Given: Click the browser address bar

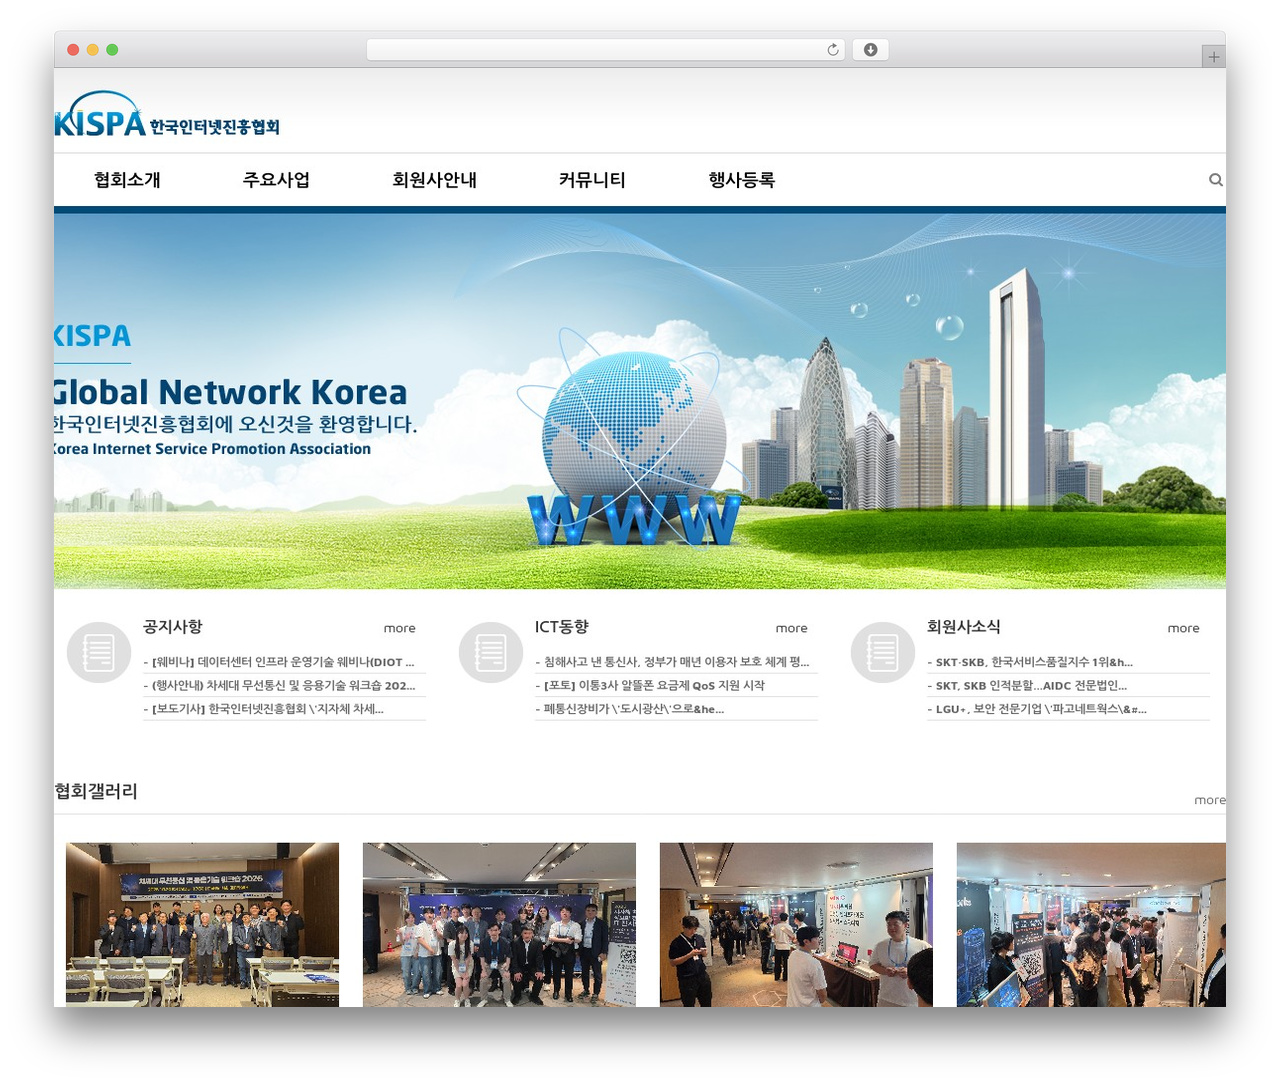Looking at the screenshot, I should point(605,50).
